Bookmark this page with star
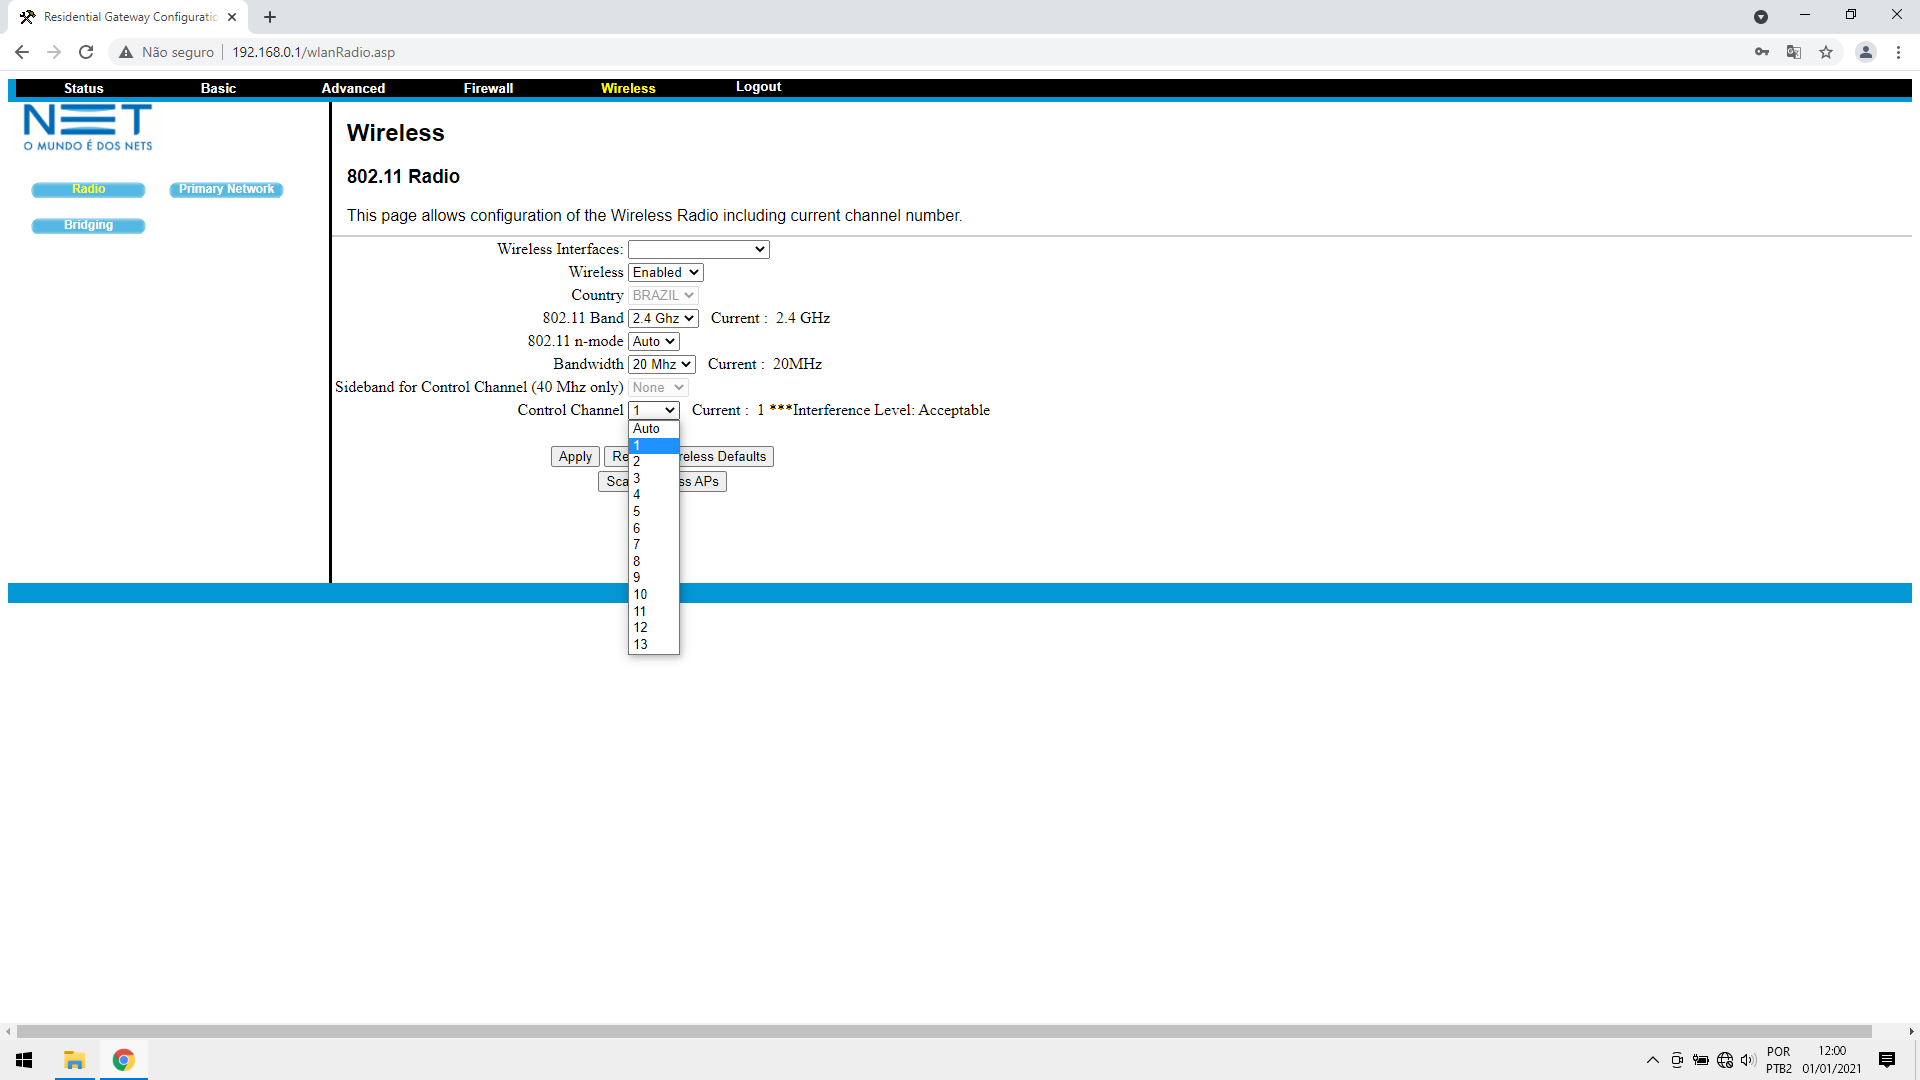Screen dimensions: 1920x1080 pos(1826,52)
